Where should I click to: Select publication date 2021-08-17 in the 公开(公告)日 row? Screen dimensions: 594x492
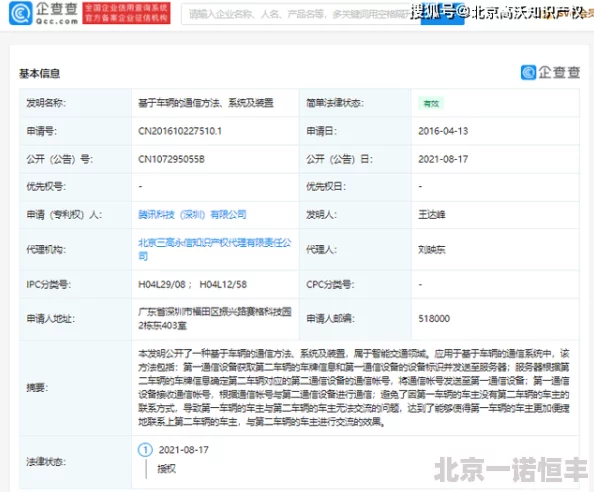[443, 159]
